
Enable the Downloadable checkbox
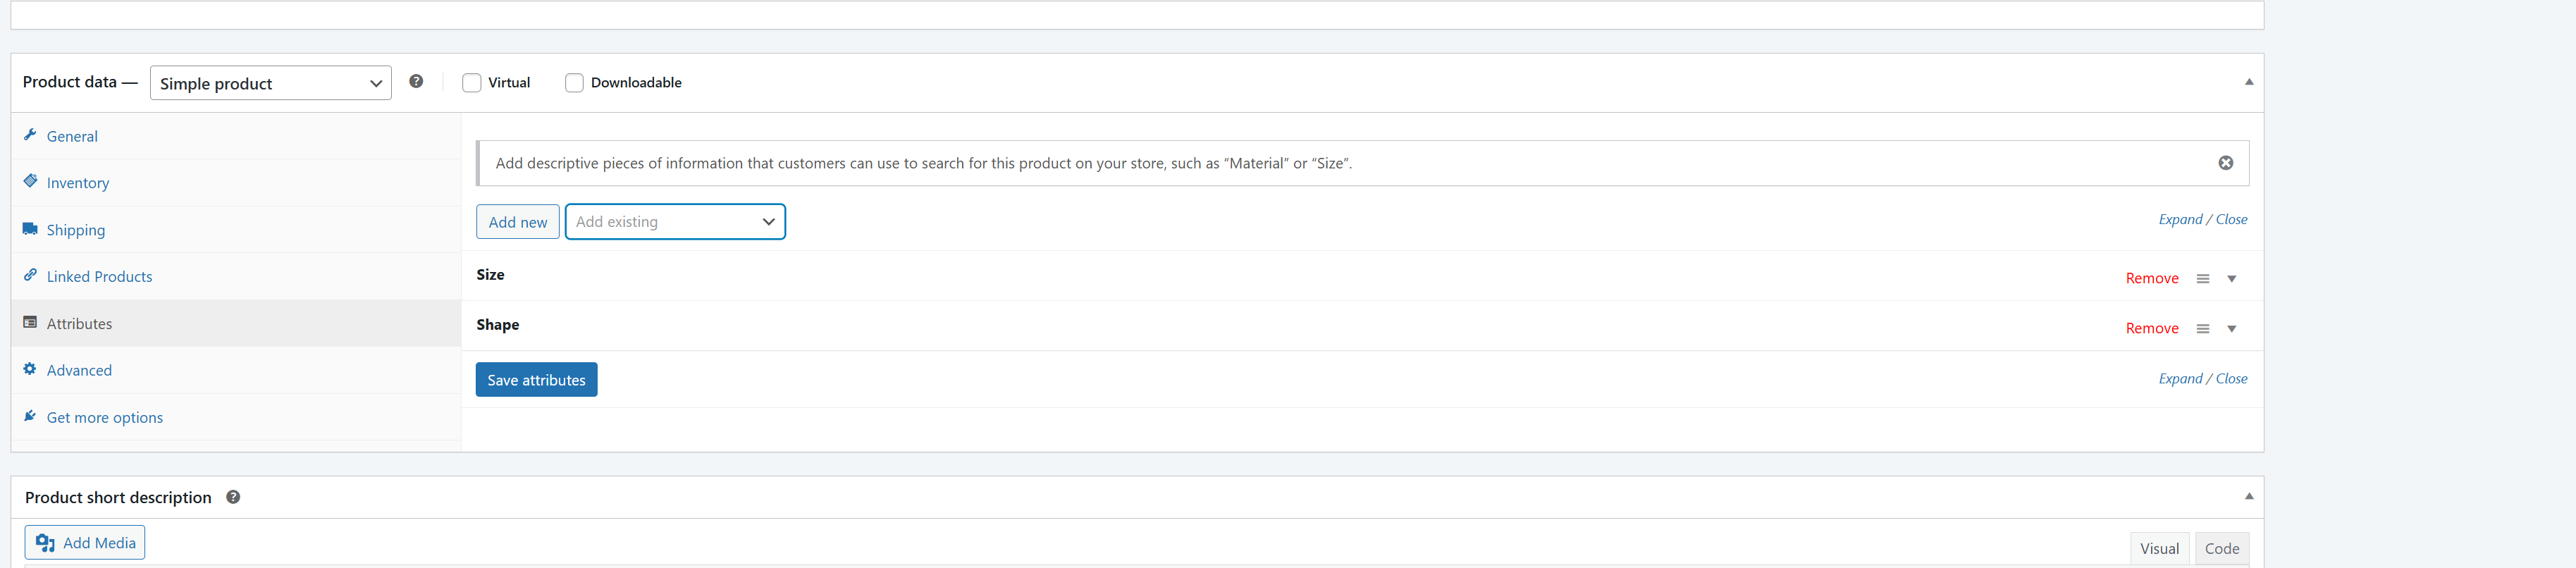[x=574, y=83]
